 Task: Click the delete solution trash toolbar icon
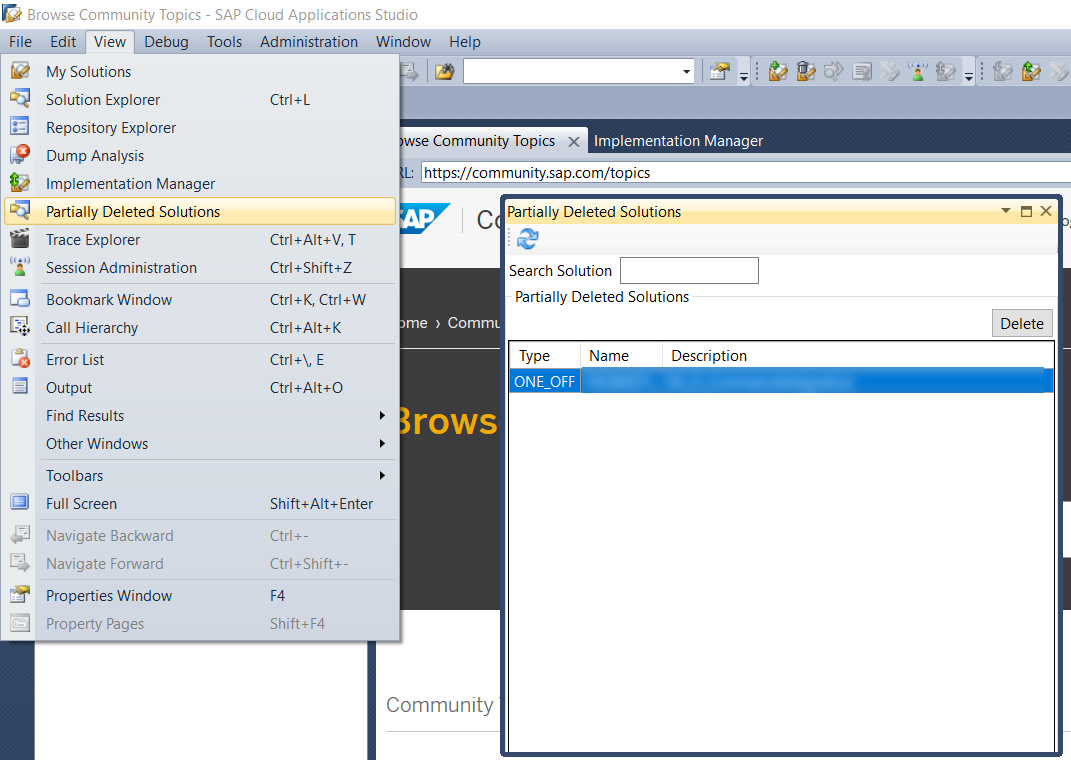point(806,71)
